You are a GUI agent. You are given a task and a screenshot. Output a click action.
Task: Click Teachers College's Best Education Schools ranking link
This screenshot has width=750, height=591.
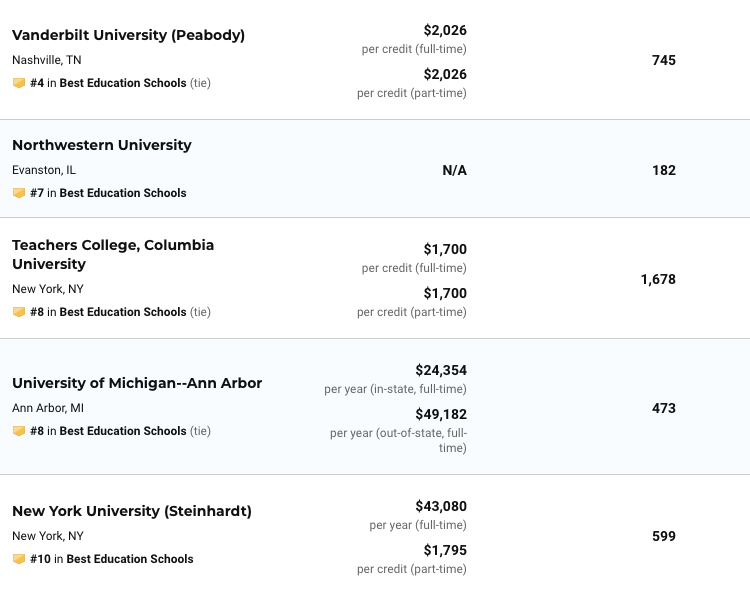(x=122, y=312)
